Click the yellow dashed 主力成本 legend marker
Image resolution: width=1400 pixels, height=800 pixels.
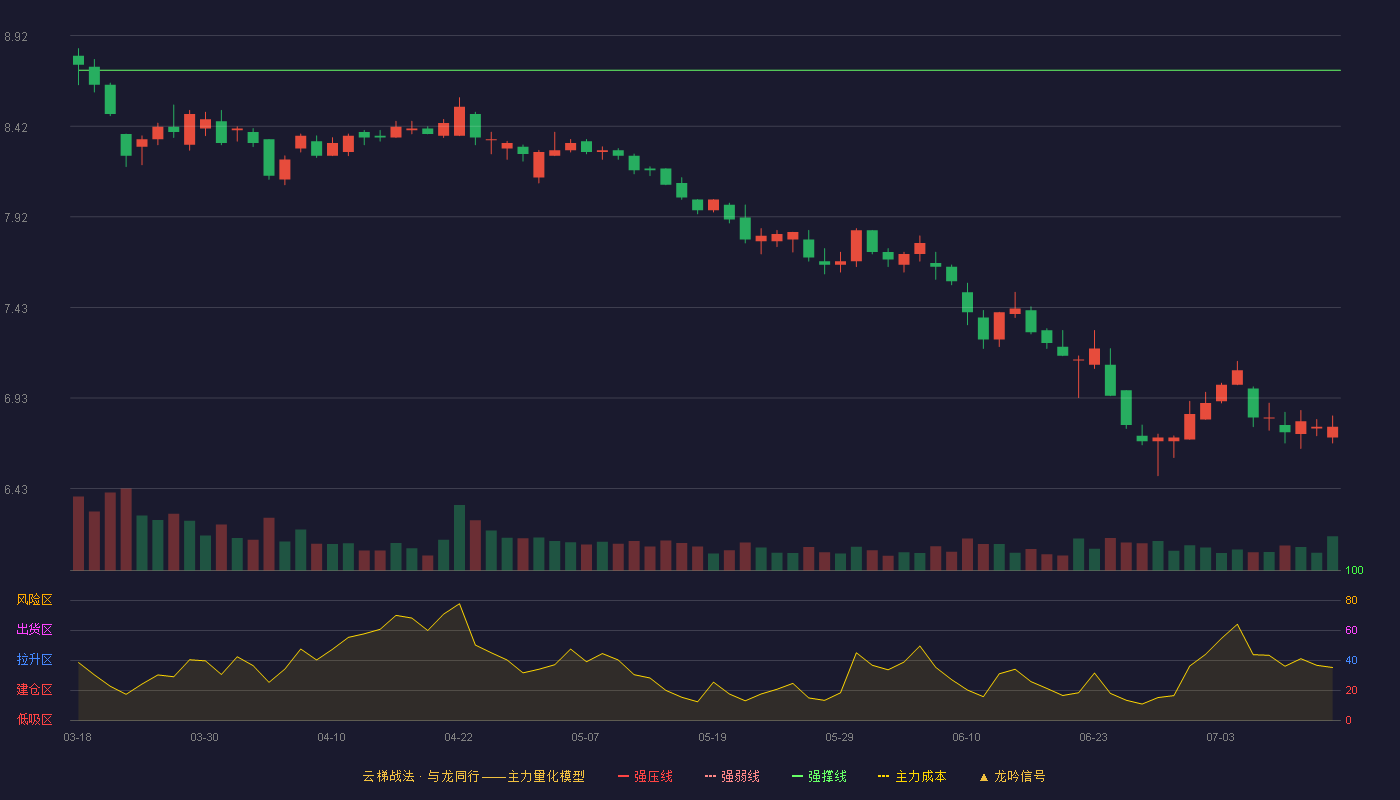[x=883, y=776]
